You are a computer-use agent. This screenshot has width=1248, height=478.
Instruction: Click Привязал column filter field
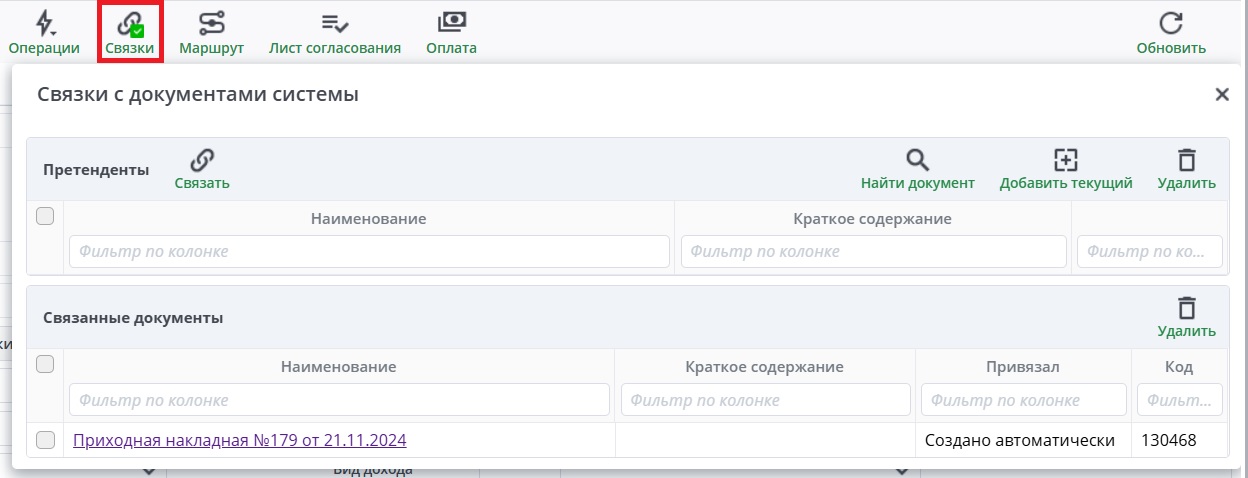tap(1023, 400)
